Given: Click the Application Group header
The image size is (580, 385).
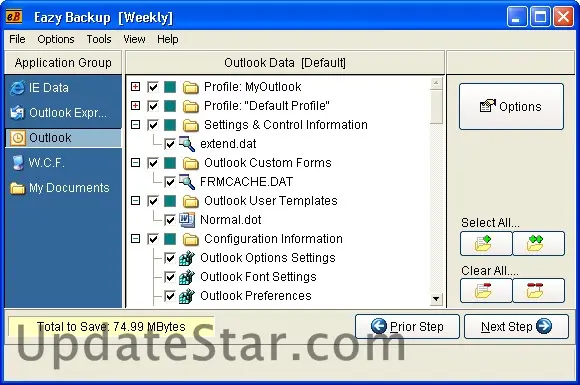Looking at the screenshot, I should tap(63, 63).
